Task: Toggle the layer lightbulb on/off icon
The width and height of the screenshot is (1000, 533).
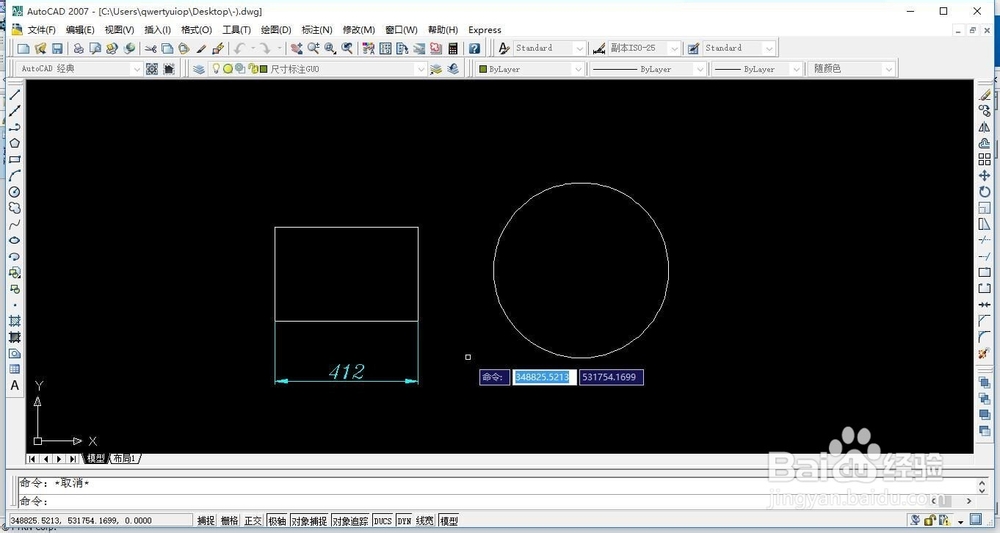Action: [216, 69]
